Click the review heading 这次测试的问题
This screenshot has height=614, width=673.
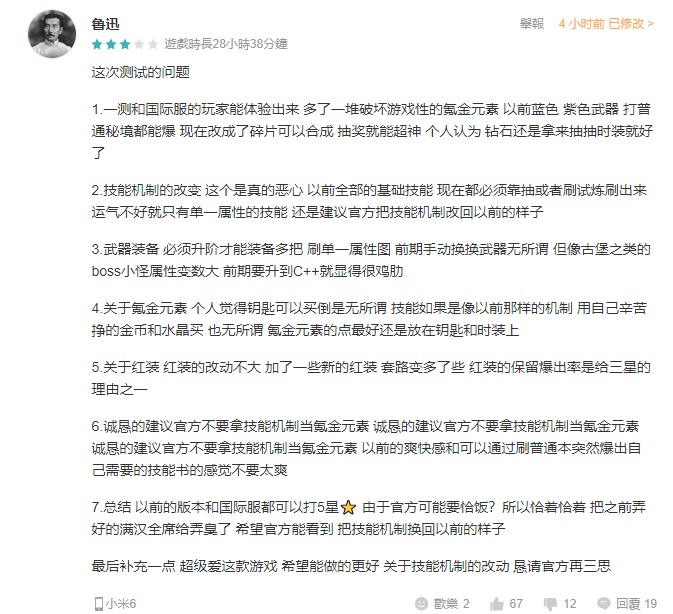coord(140,72)
